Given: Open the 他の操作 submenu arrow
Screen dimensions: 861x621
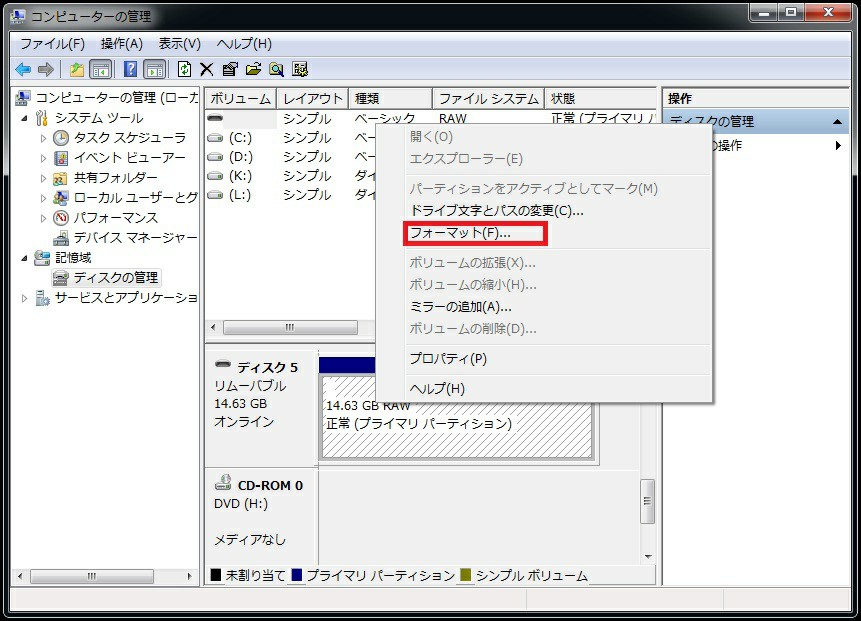Looking at the screenshot, I should [x=838, y=146].
